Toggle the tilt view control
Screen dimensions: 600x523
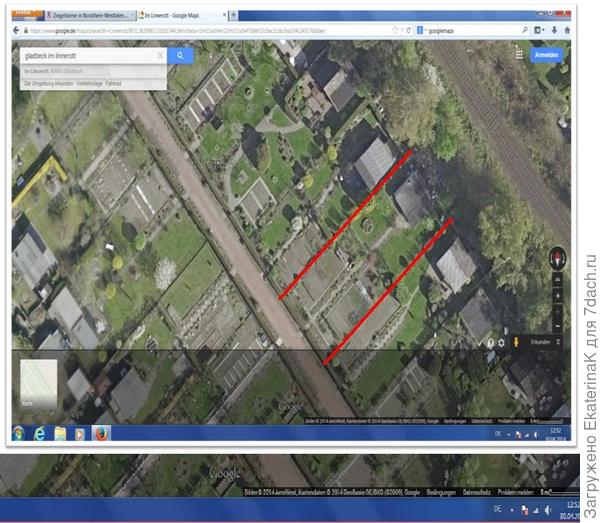pos(559,279)
